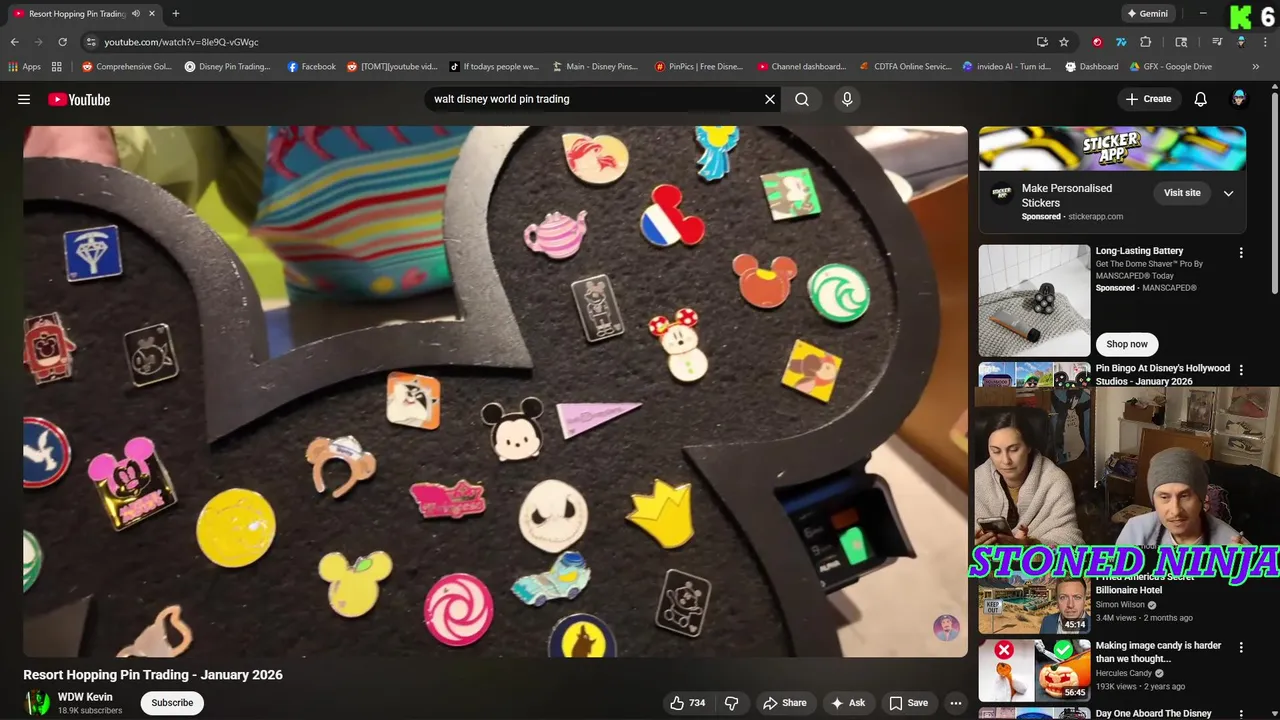1280x720 pixels.
Task: Open the 7tv extension icon
Action: 1121,42
